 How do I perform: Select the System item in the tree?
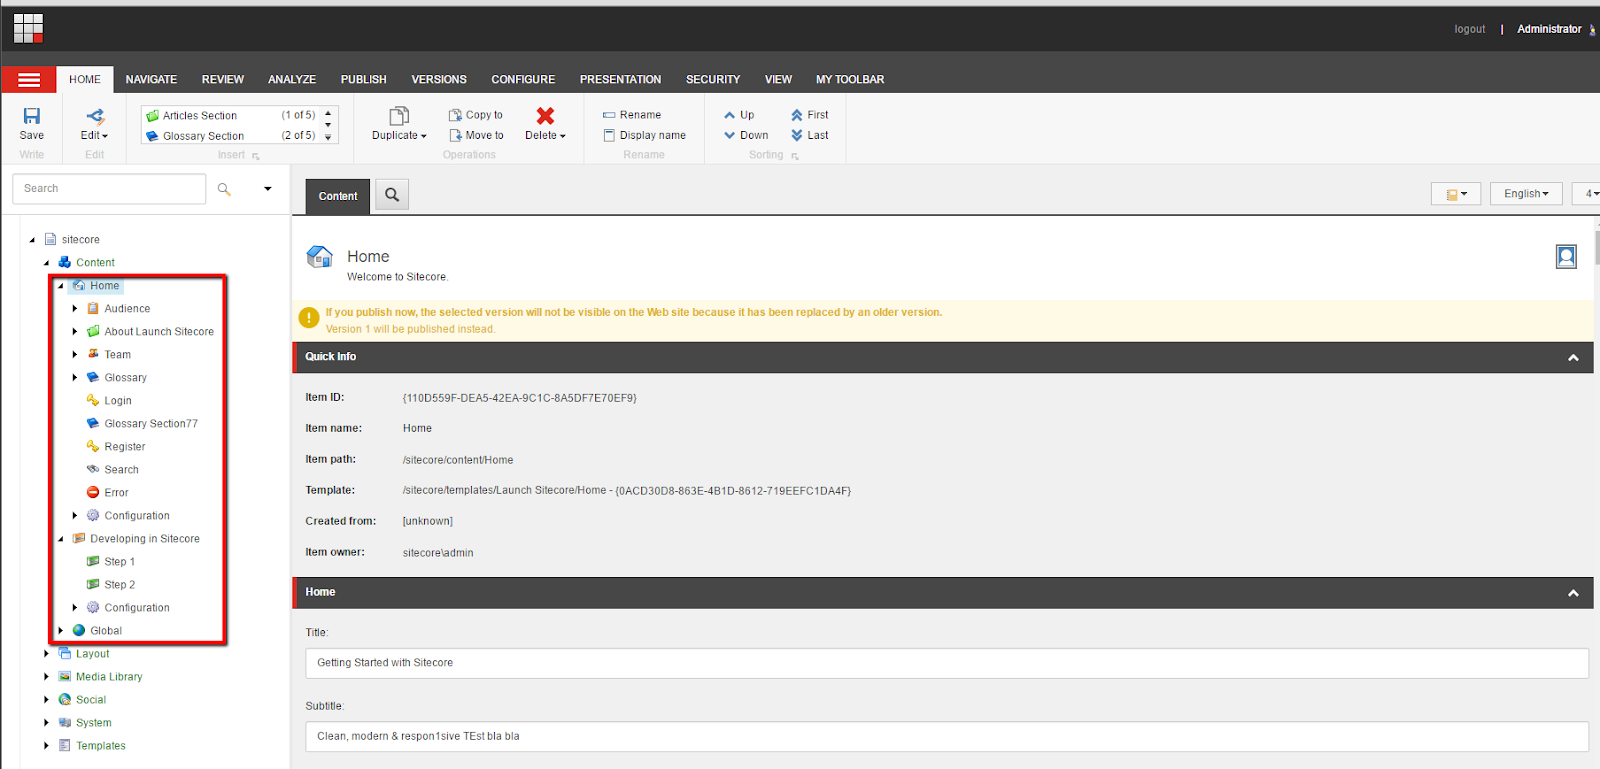94,723
